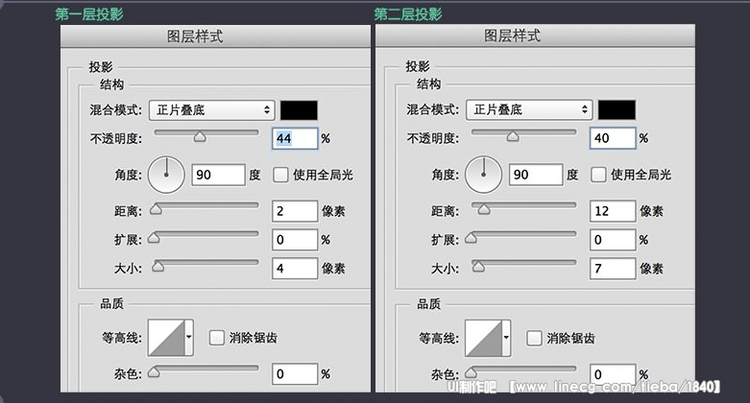Image resolution: width=750 pixels, height=403 pixels.
Task: Enable 使用全局光 in left panel
Action: [280, 174]
